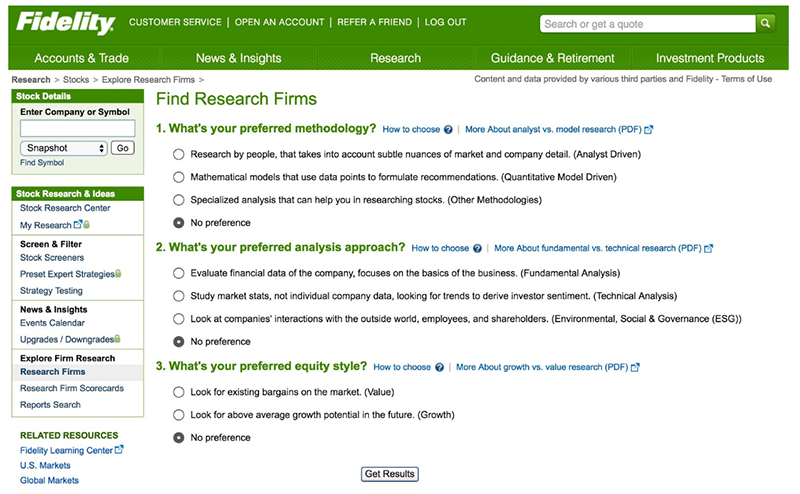Image resolution: width=800 pixels, height=494 pixels.
Task: Open Research main menu
Action: point(396,58)
